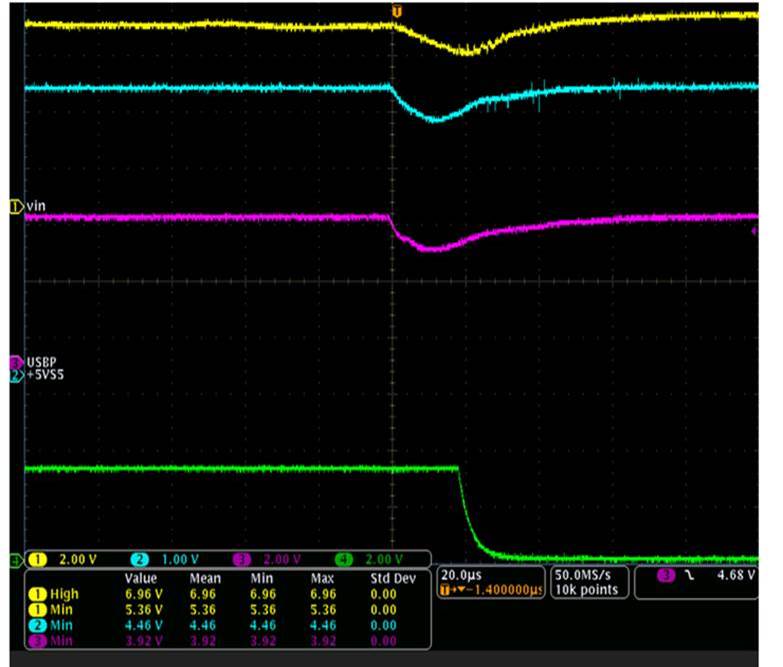Image resolution: width=783 pixels, height=667 pixels.
Task: Click the +5VS5 channel label
Action: (x=45, y=375)
